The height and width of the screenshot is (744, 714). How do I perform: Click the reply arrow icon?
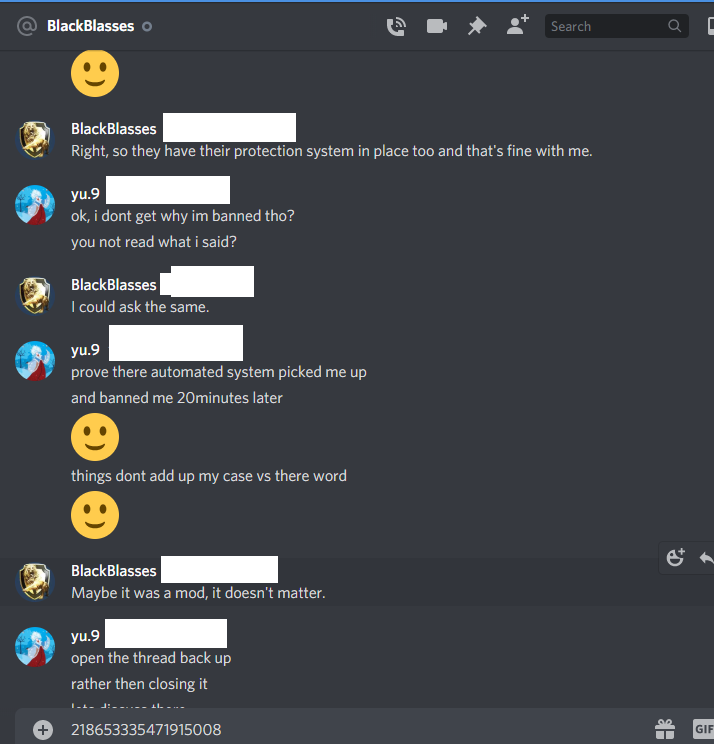point(706,558)
